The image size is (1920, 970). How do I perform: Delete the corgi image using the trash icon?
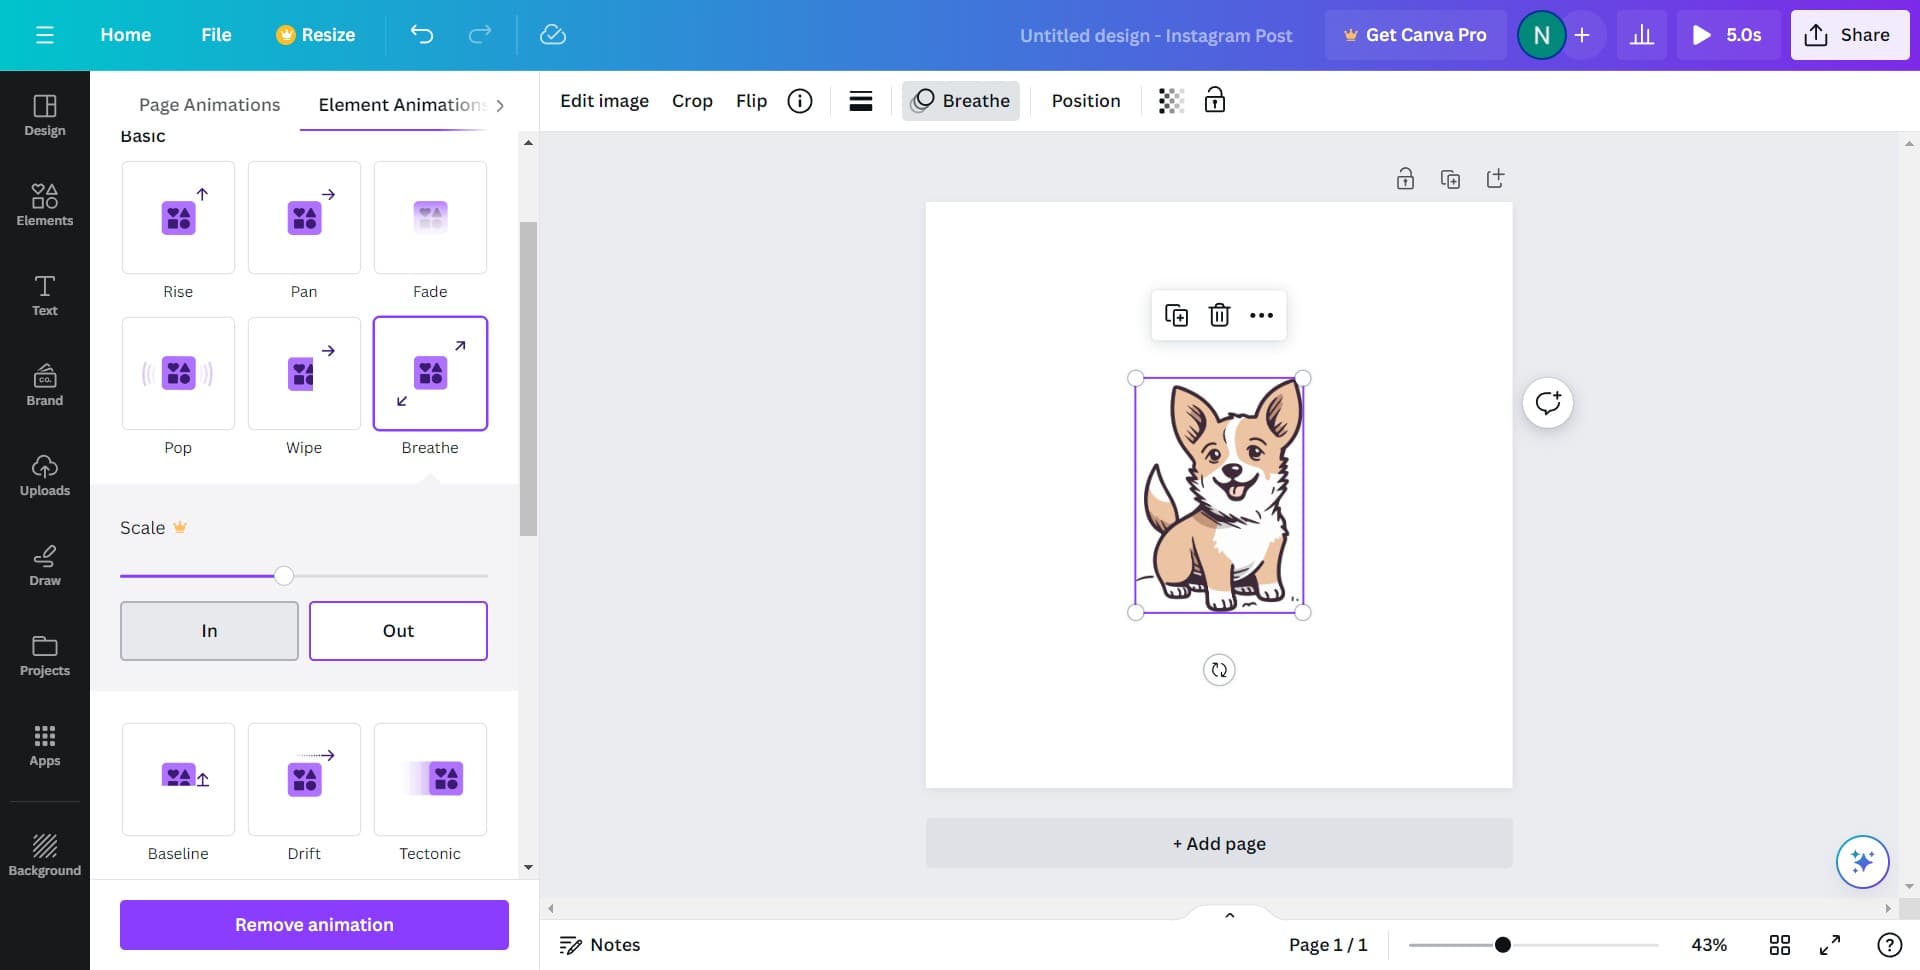(1219, 314)
